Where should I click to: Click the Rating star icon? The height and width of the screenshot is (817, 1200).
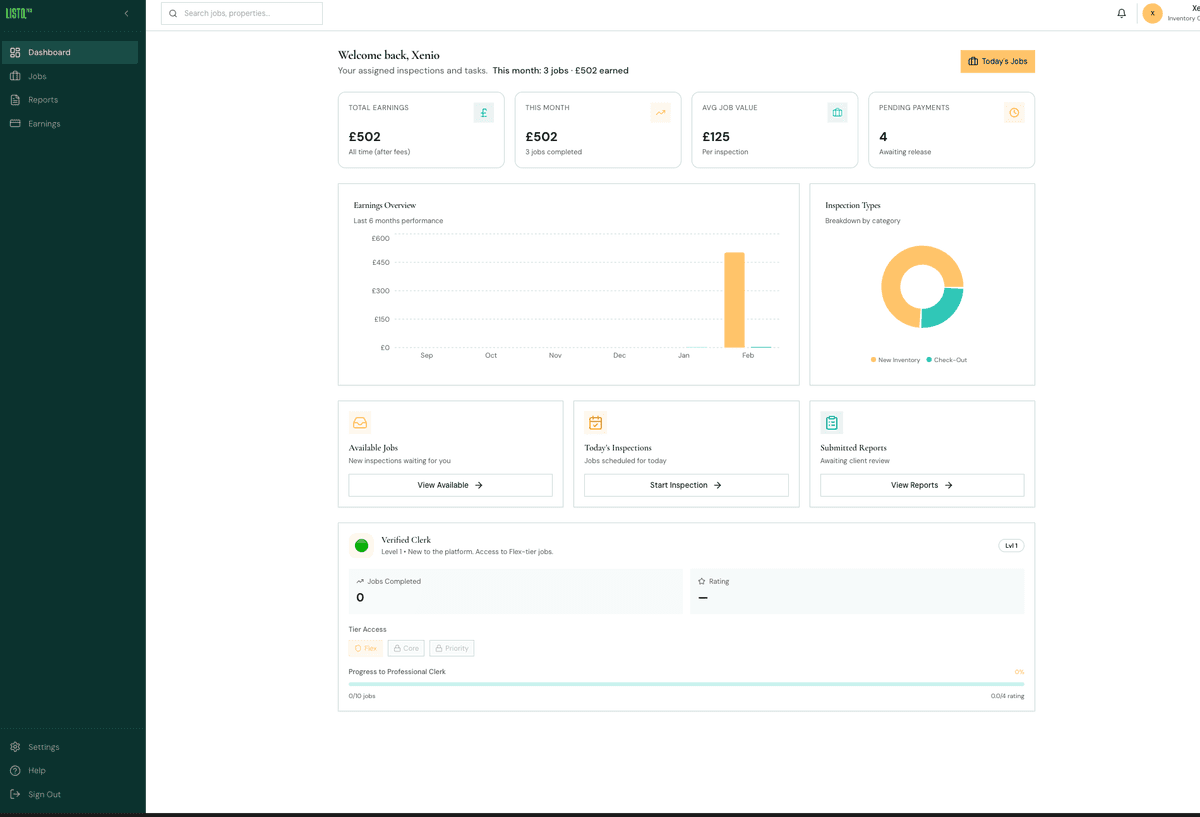[702, 581]
